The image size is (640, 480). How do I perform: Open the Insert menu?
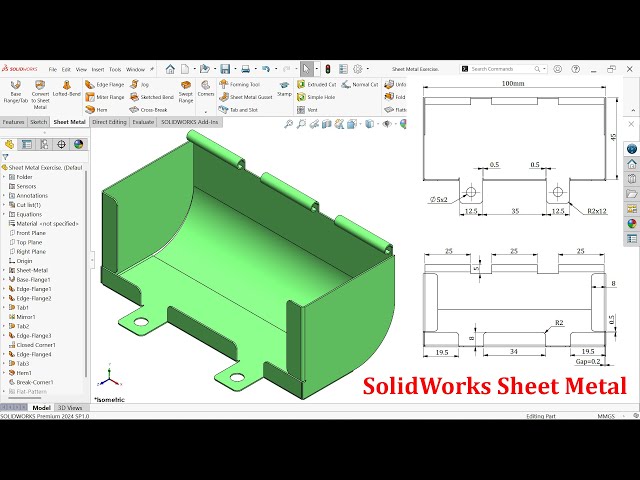tap(98, 69)
